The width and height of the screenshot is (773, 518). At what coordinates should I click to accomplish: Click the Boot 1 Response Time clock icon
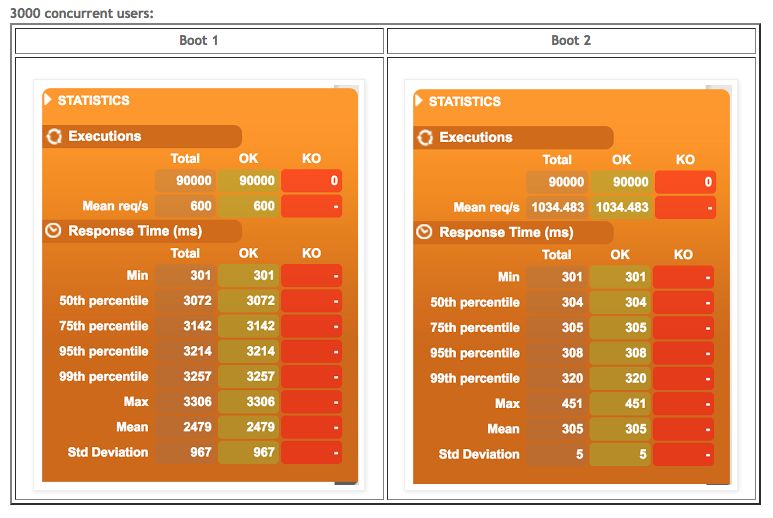click(53, 231)
